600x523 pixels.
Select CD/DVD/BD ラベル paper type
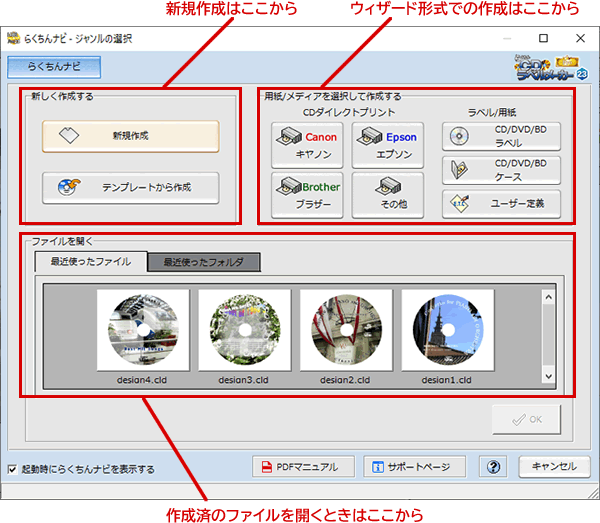tap(501, 137)
